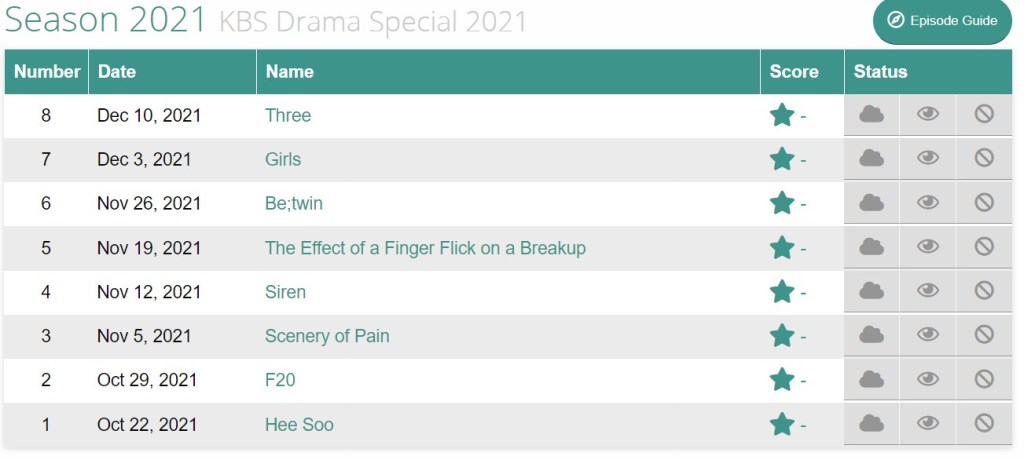
Task: Click the skip icon for Be;twin episode
Action: coord(984,203)
